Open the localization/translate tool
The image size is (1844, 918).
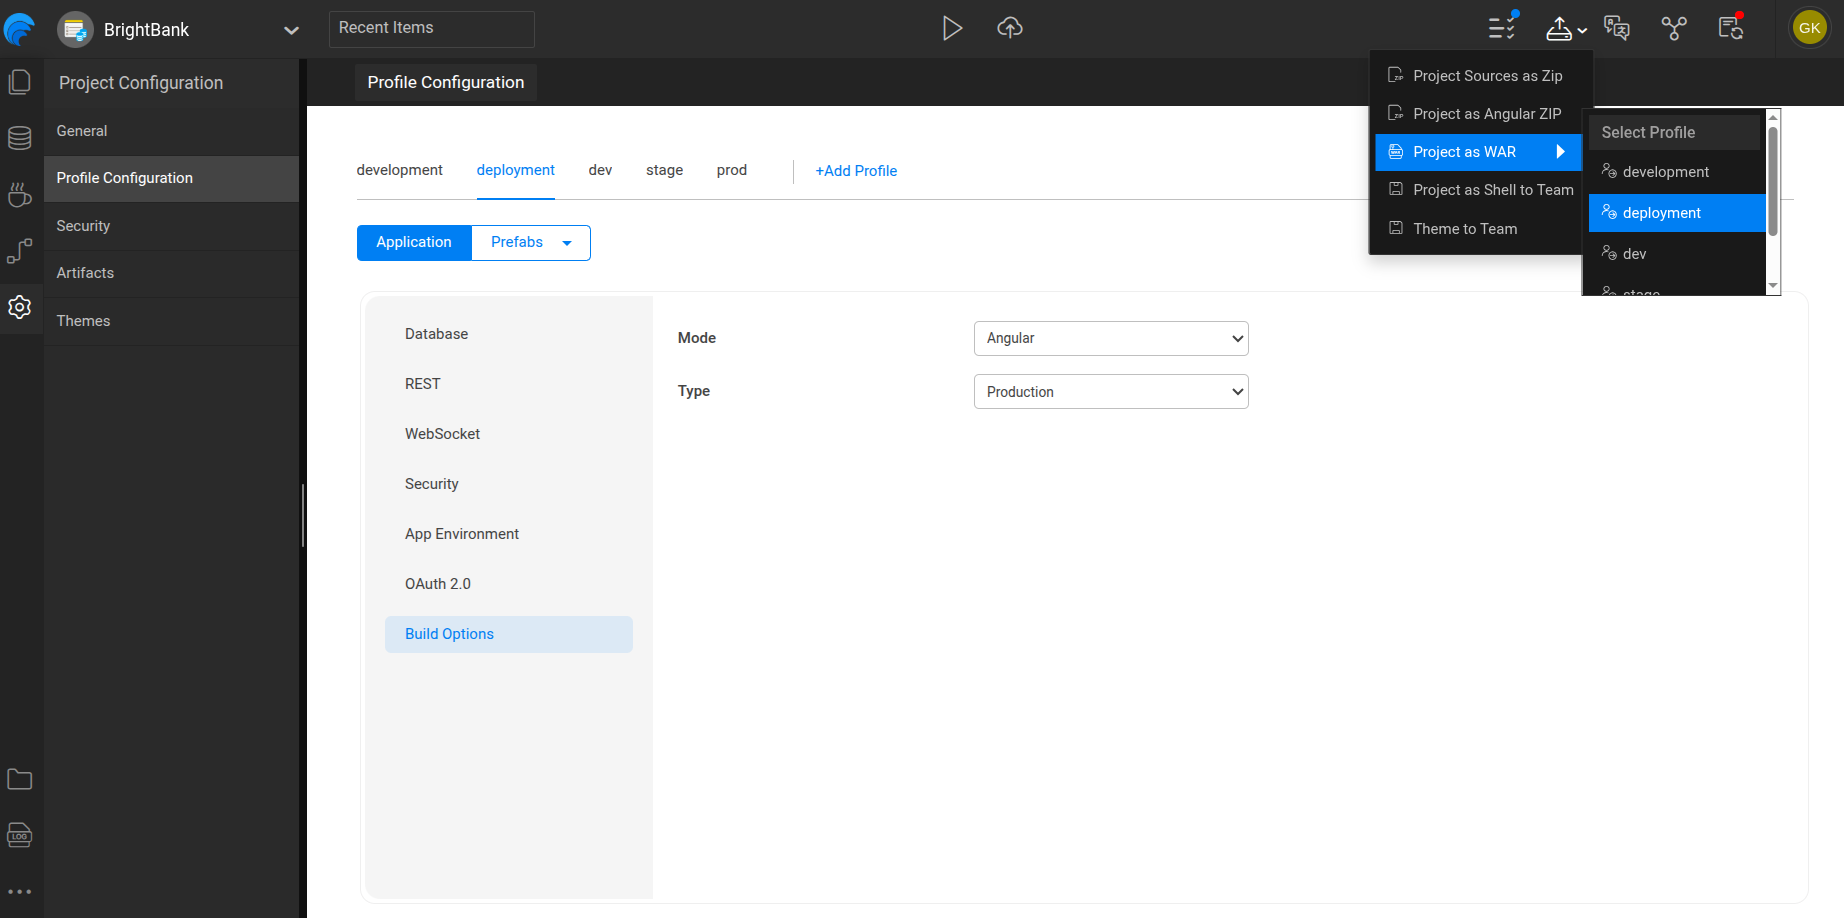tap(1617, 28)
